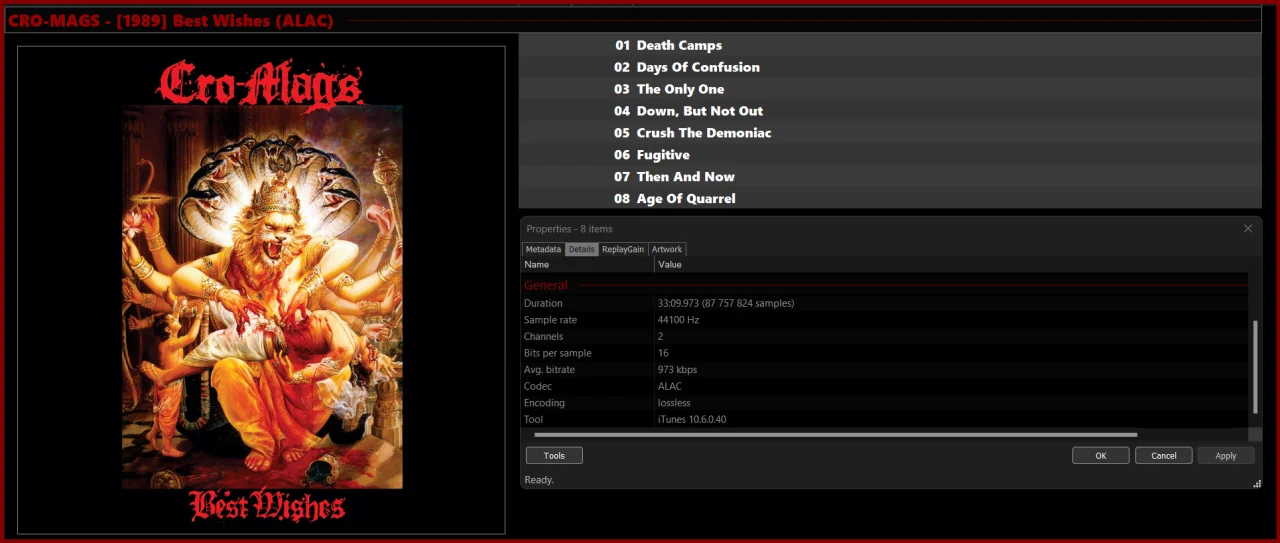The height and width of the screenshot is (543, 1280).
Task: Open the Artwork tab
Action: [667, 249]
